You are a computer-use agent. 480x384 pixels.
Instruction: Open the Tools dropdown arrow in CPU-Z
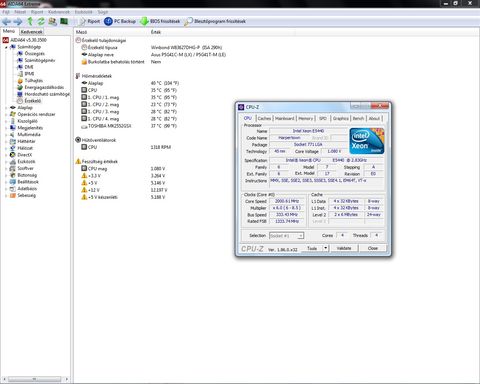point(326,248)
